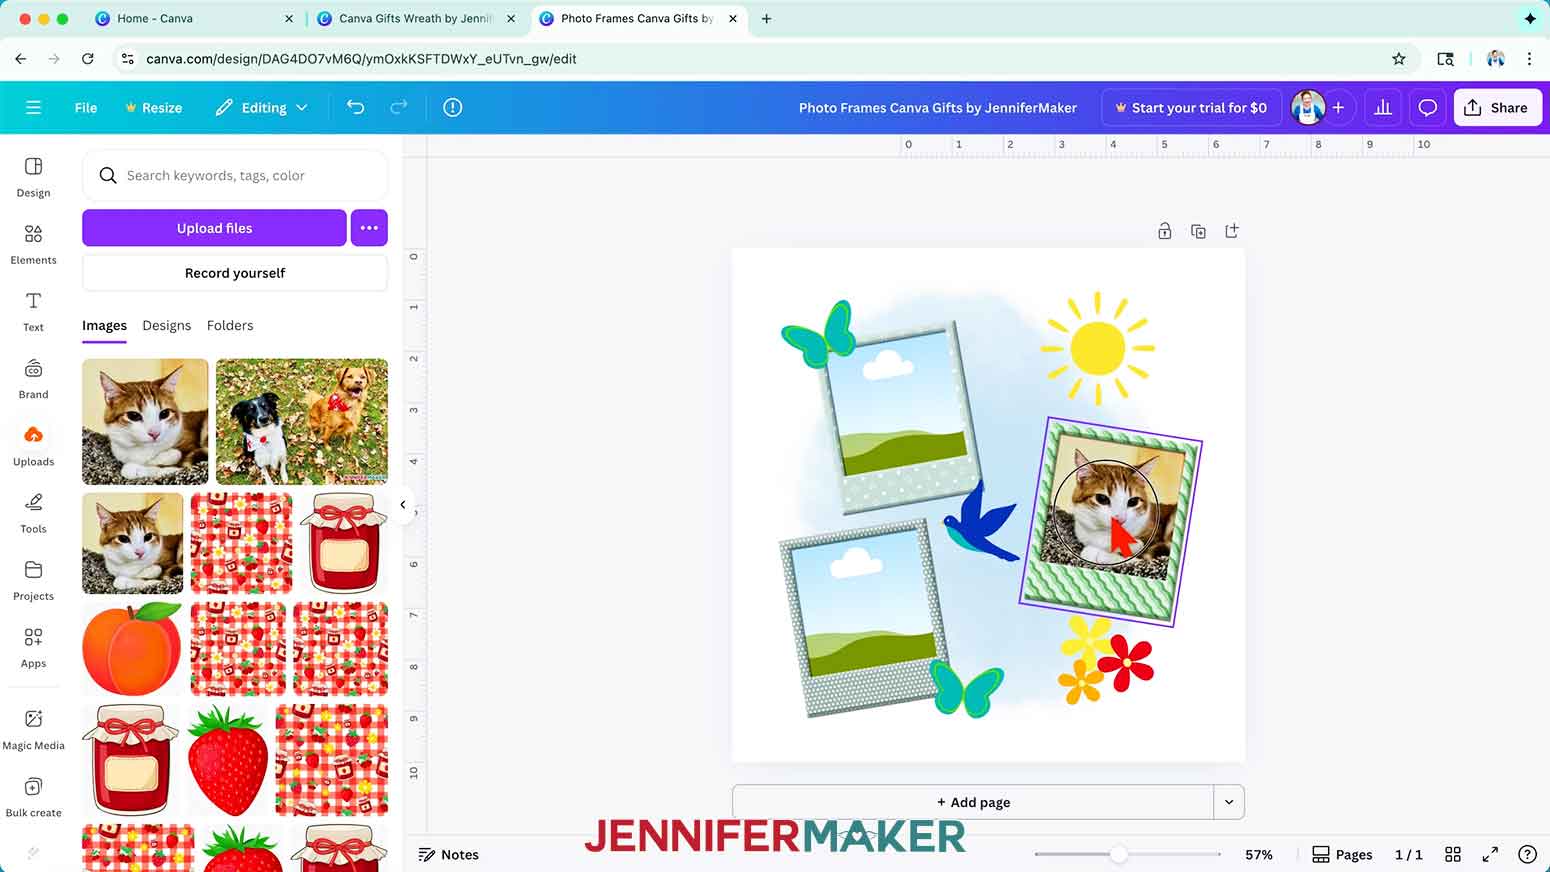Open the Add page dropdown arrow
The width and height of the screenshot is (1550, 872).
point(1229,802)
